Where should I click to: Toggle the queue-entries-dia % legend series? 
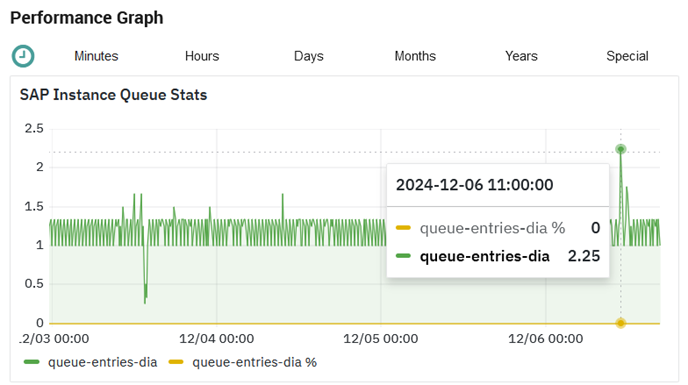[x=243, y=362]
